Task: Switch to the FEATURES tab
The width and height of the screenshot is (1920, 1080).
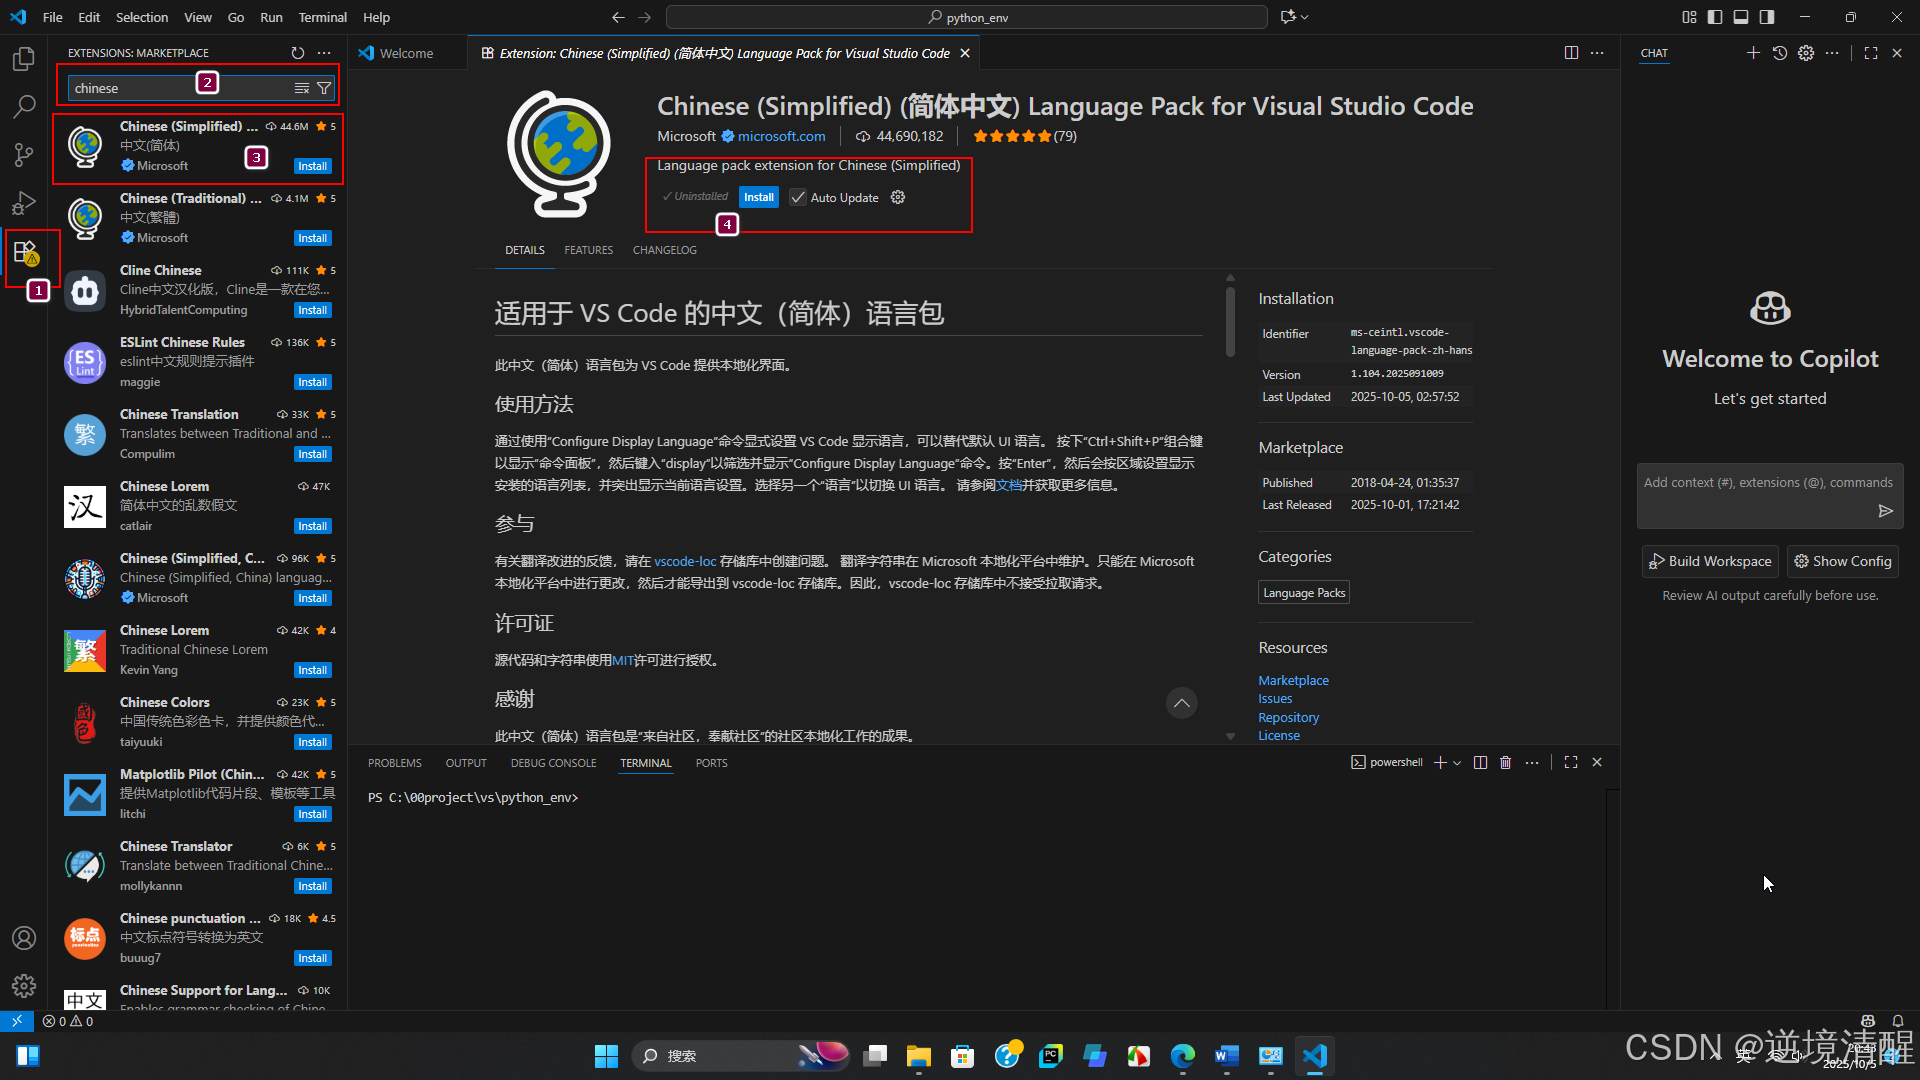Action: (x=588, y=250)
